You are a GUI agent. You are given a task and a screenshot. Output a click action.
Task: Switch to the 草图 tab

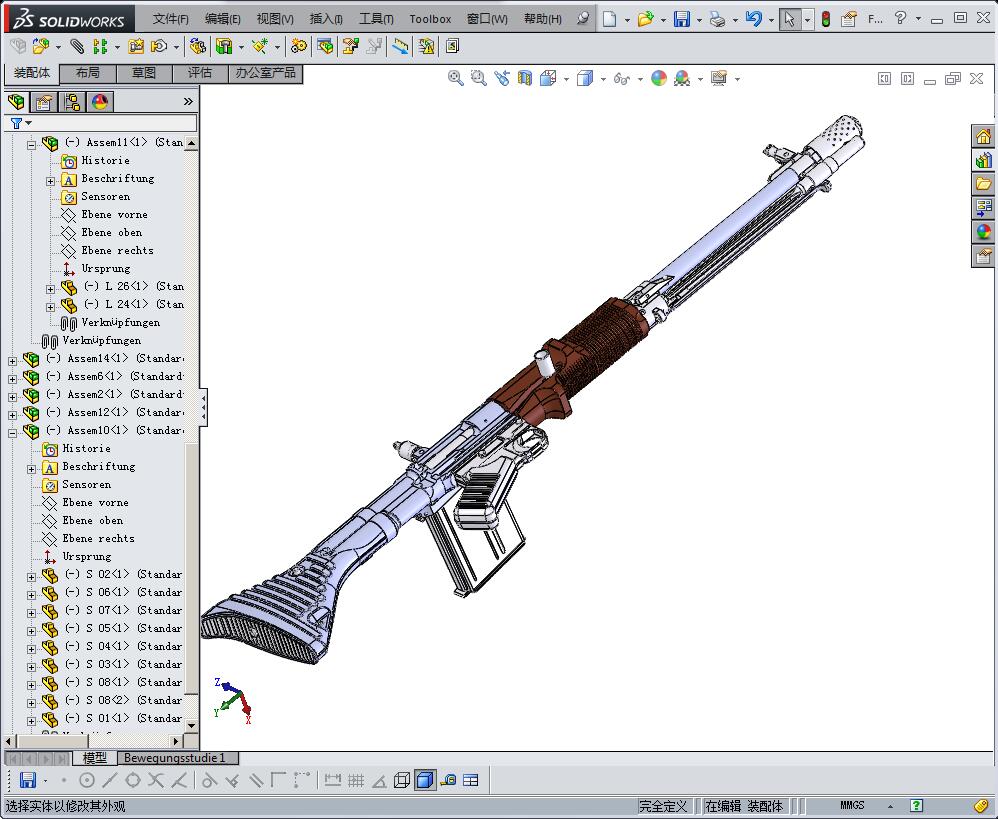click(x=144, y=73)
